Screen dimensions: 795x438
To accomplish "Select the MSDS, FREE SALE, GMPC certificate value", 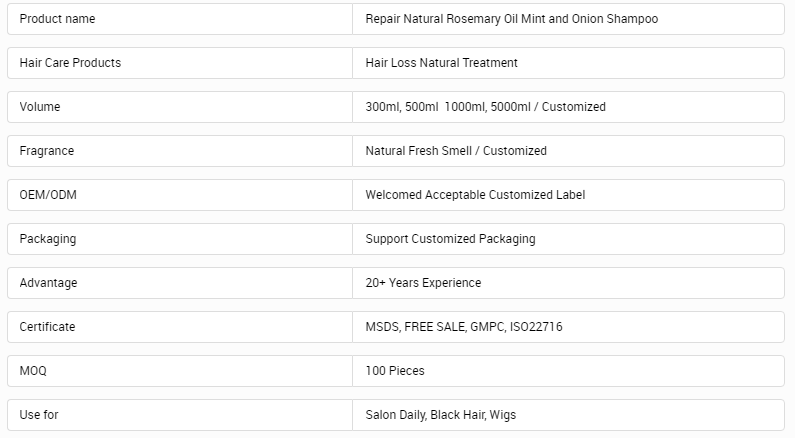I will tap(463, 327).
